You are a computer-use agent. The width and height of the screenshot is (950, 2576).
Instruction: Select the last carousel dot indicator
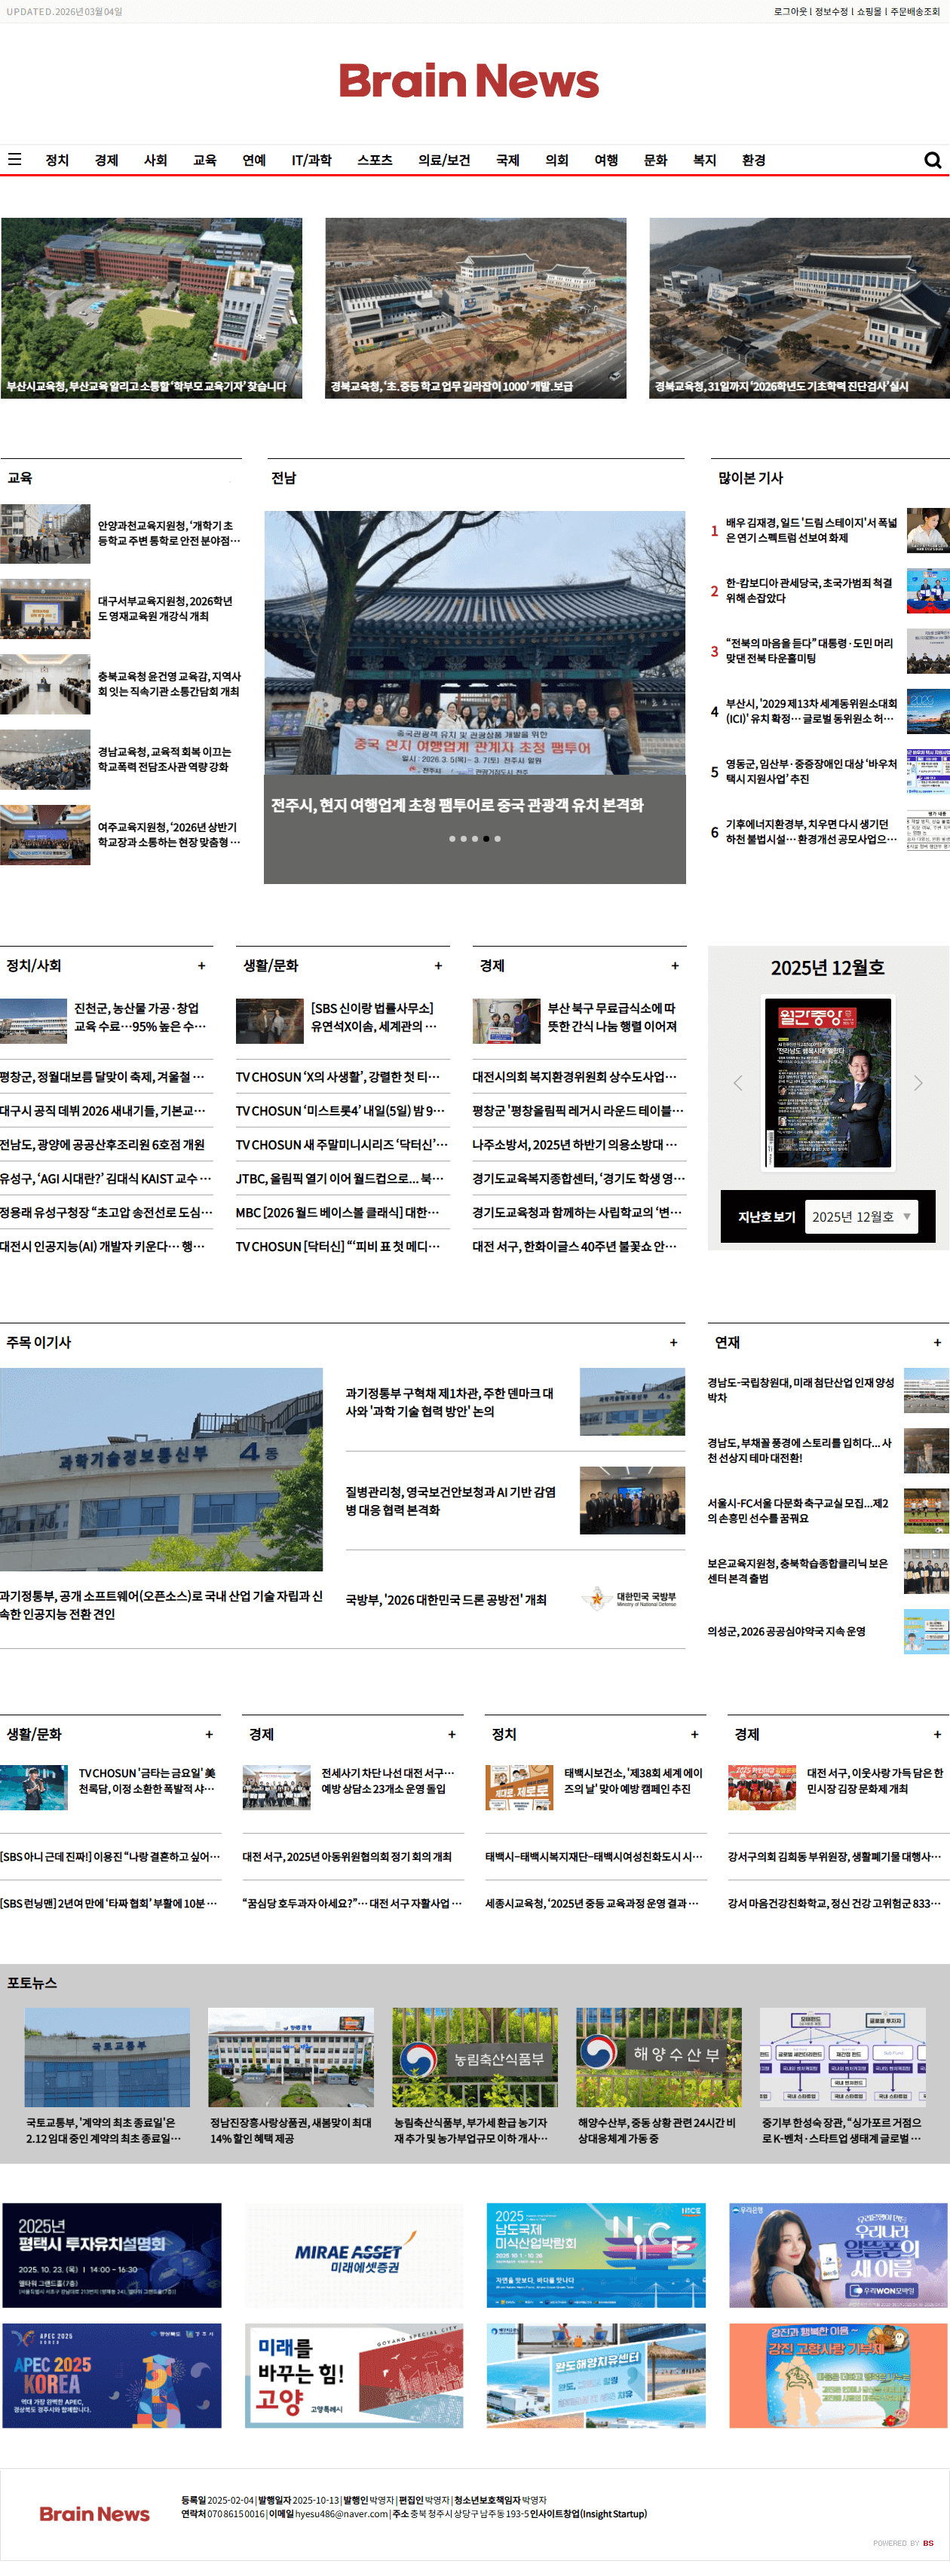pyautogui.click(x=497, y=839)
